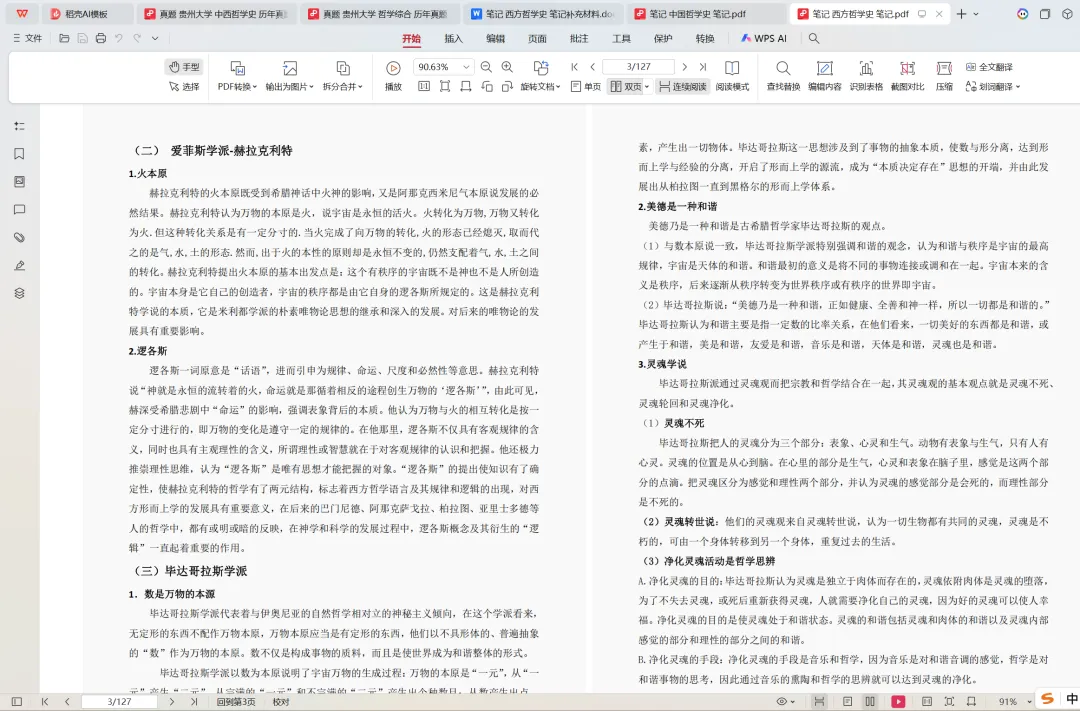Select the hand tool 手型
The height and width of the screenshot is (711, 1080).
coord(184,67)
